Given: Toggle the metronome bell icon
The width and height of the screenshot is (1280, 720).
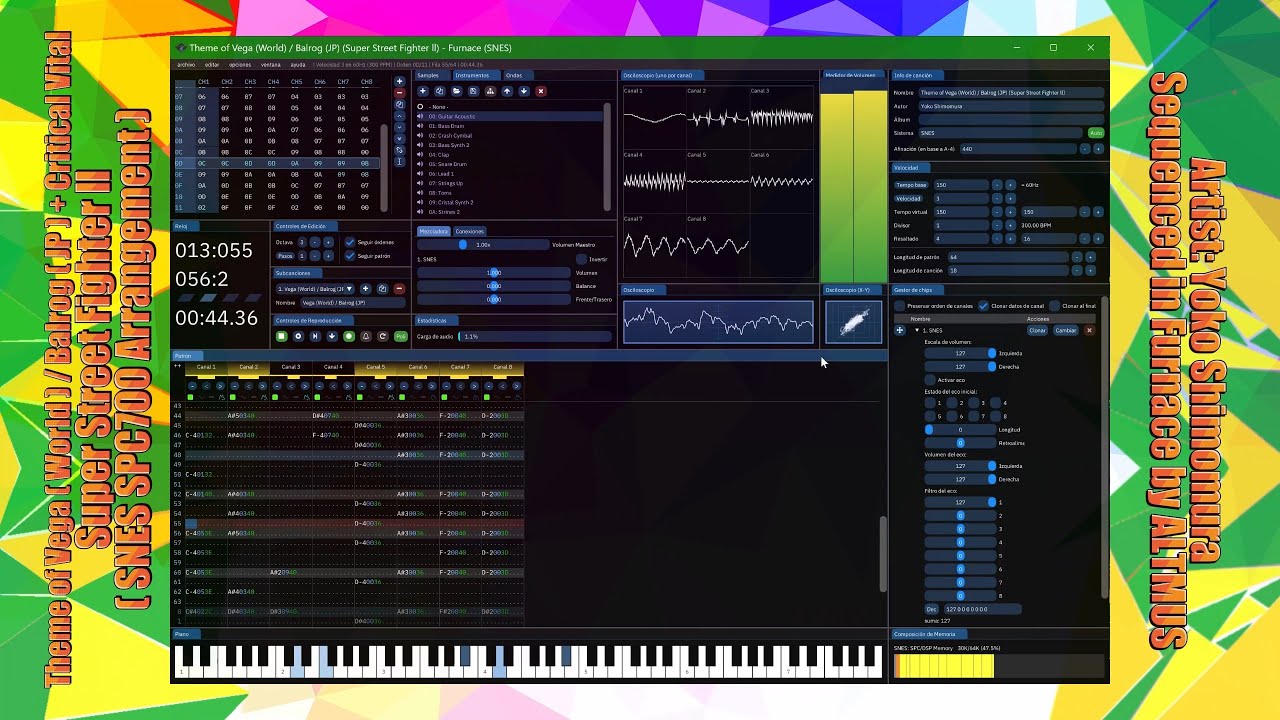Looking at the screenshot, I should 366,336.
